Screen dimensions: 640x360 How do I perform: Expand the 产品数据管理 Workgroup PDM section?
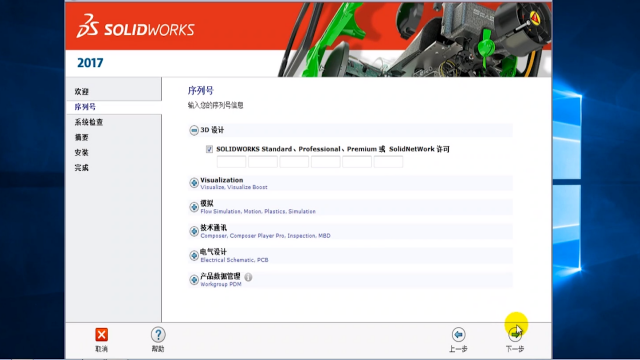(194, 280)
